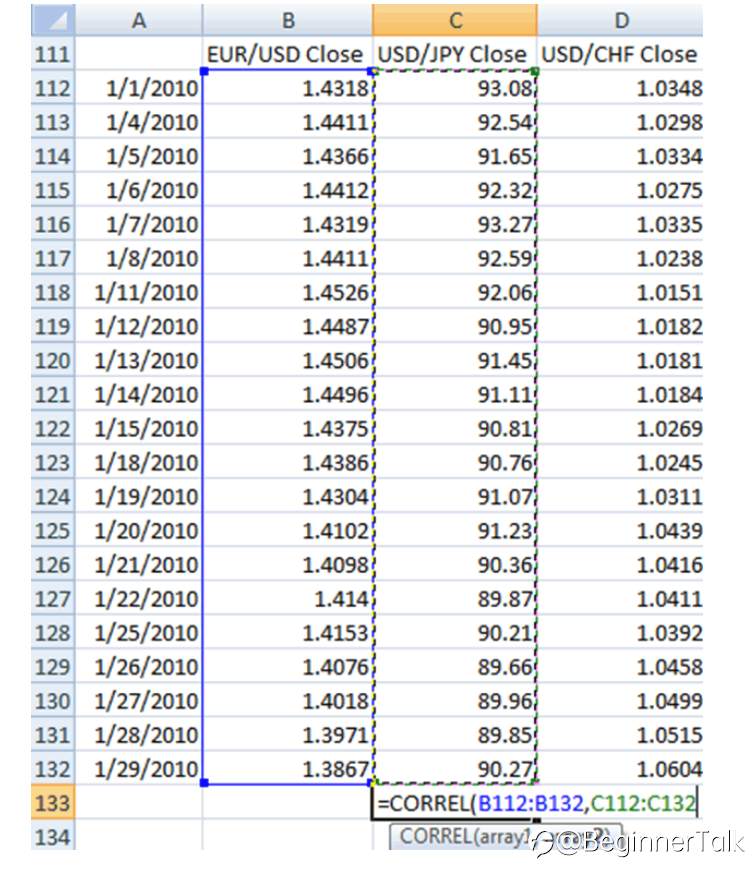Select row 134 header
Viewport: 753px width, 887px height.
pos(53,835)
